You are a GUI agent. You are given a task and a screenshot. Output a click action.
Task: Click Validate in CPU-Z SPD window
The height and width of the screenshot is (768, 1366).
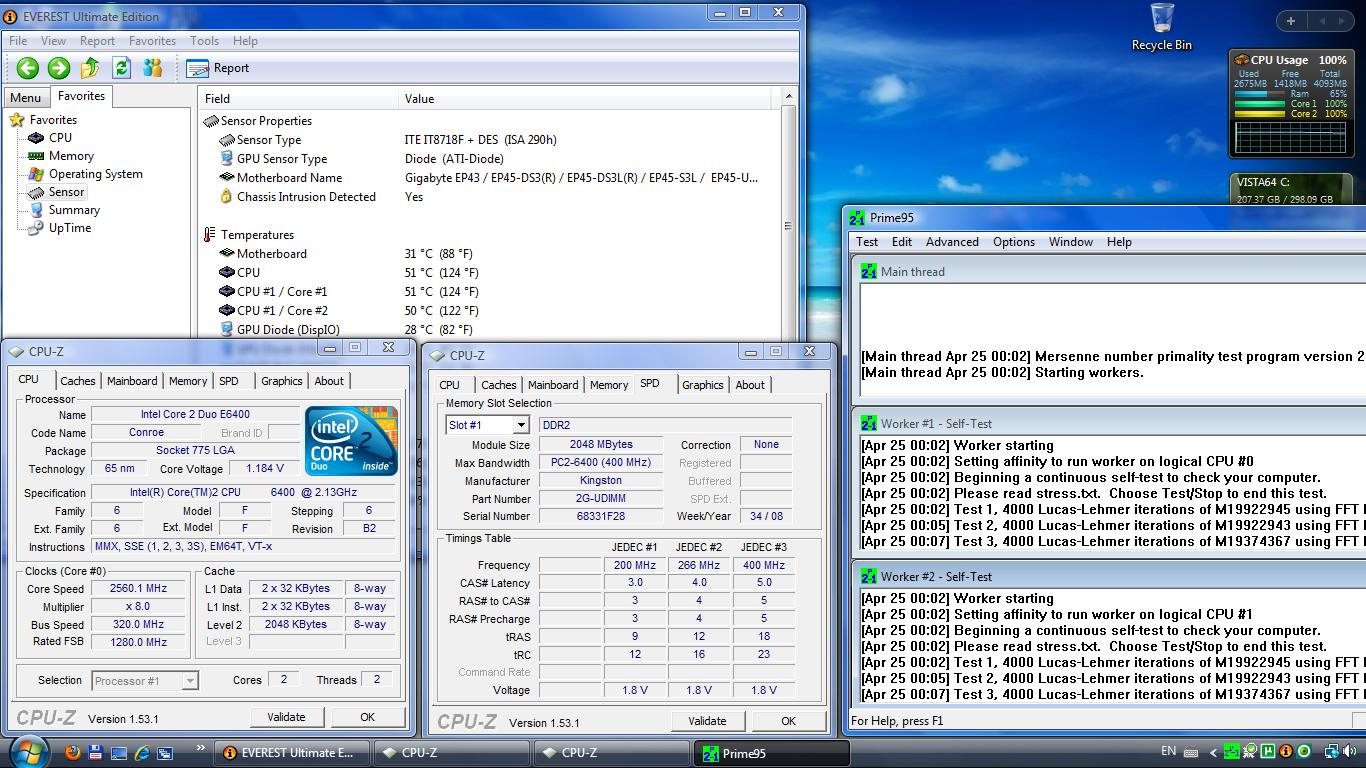pyautogui.click(x=707, y=721)
